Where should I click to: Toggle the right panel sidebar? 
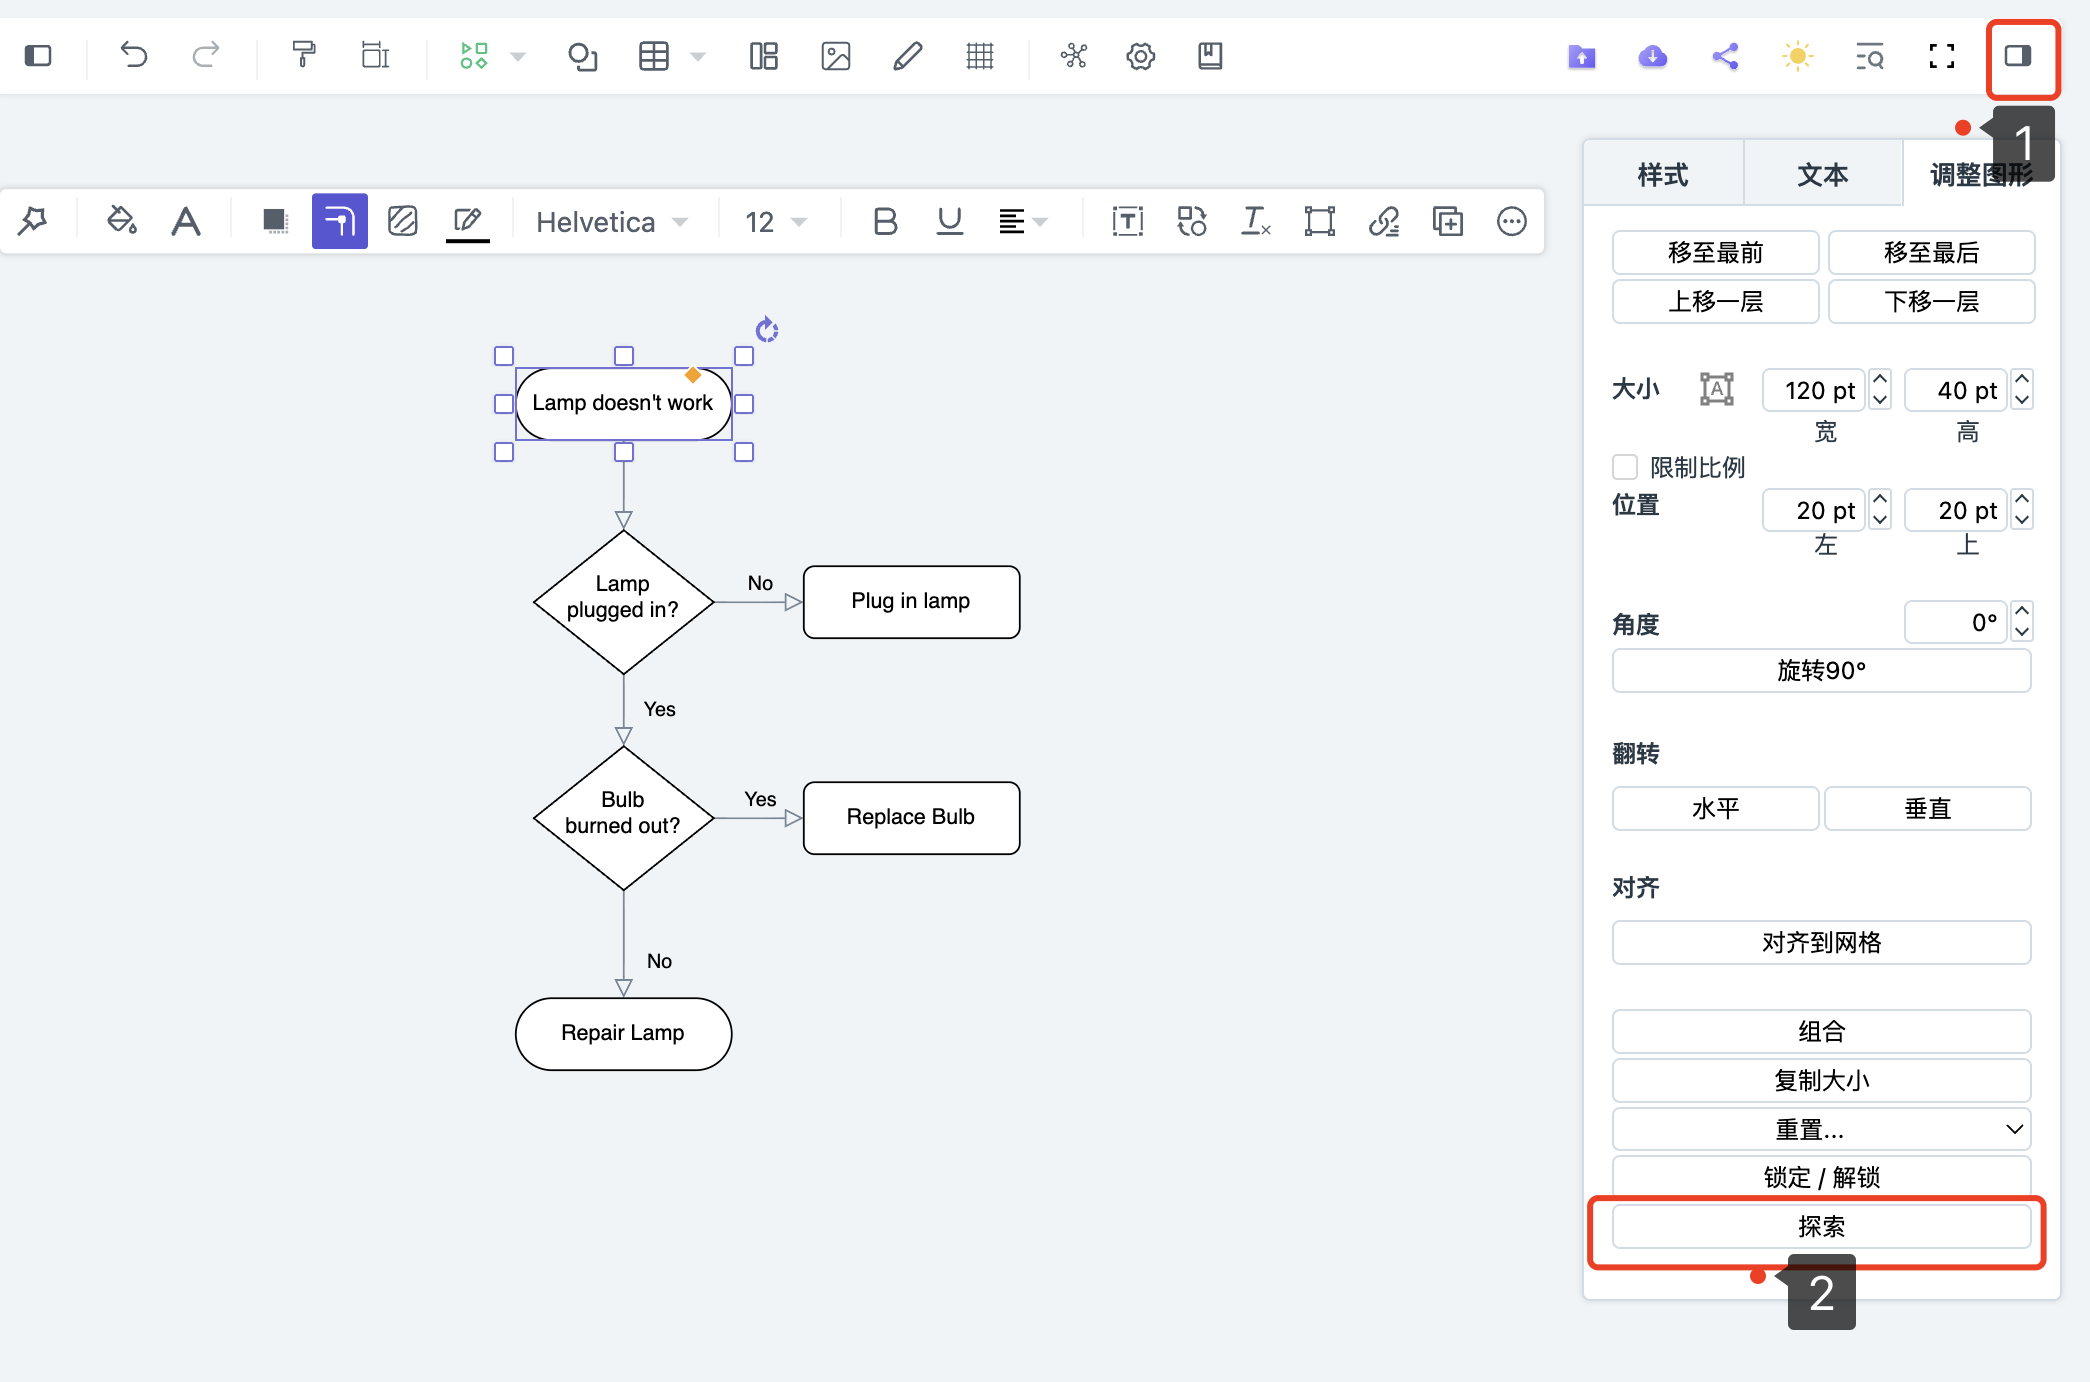pyautogui.click(x=2018, y=56)
